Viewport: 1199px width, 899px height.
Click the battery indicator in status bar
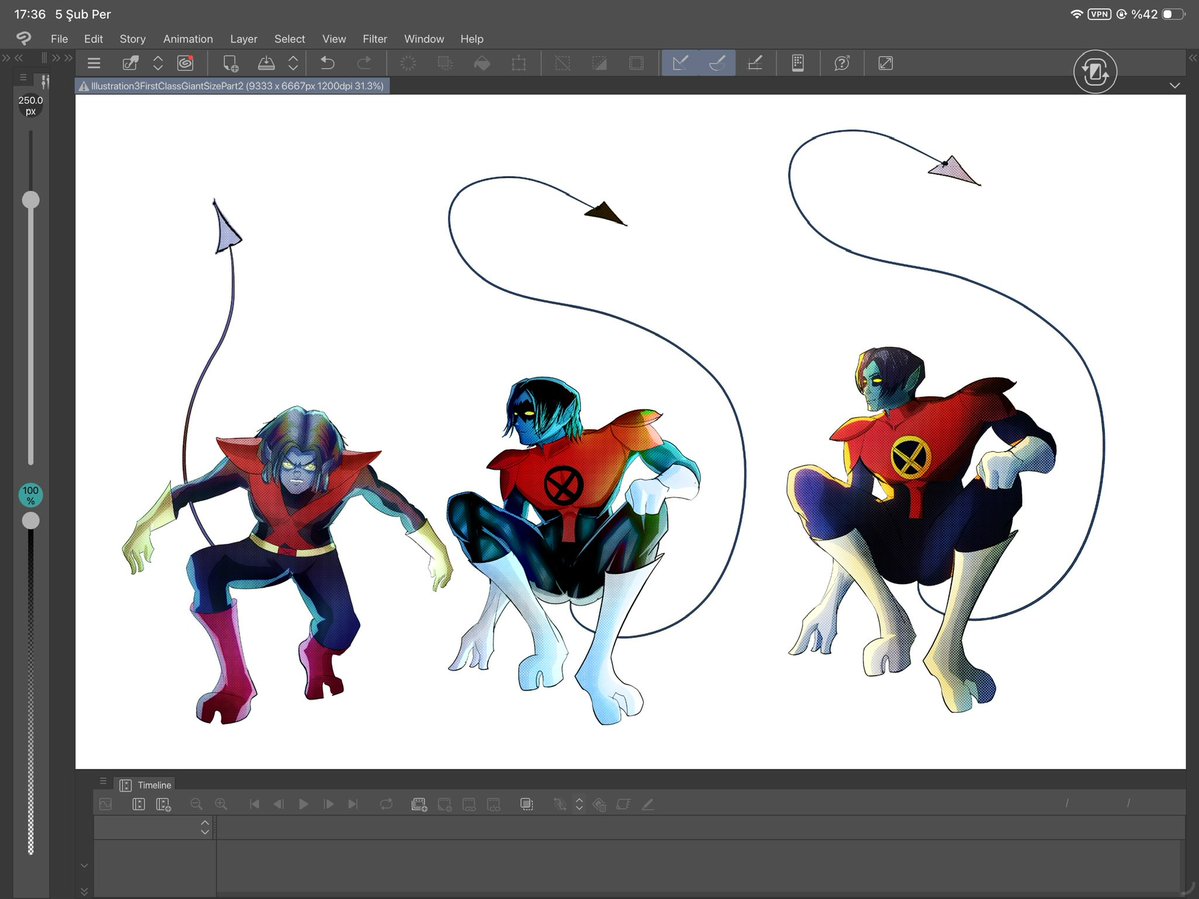1172,15
